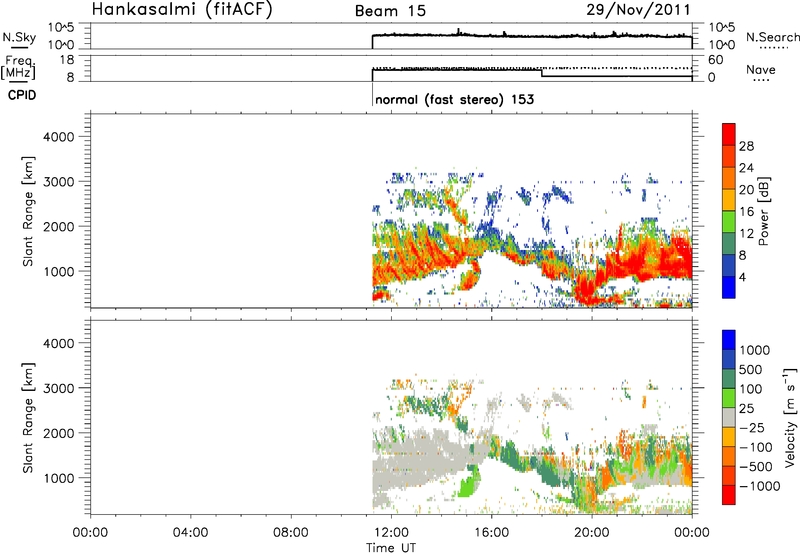Click the N.Search legend label

772,37
